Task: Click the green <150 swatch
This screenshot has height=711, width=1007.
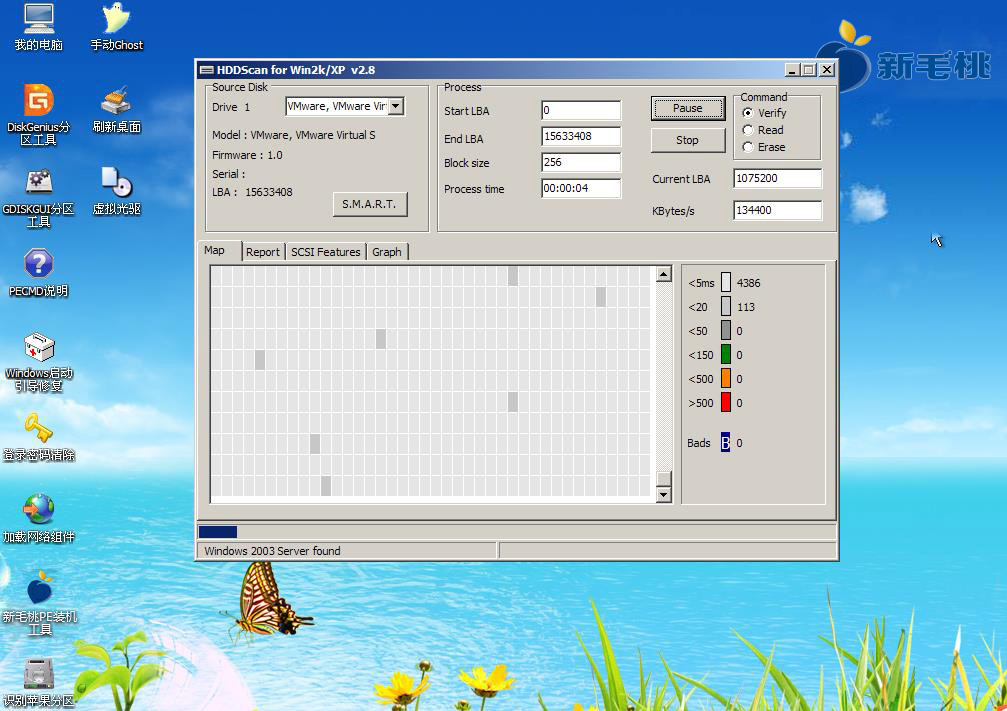Action: pos(726,355)
